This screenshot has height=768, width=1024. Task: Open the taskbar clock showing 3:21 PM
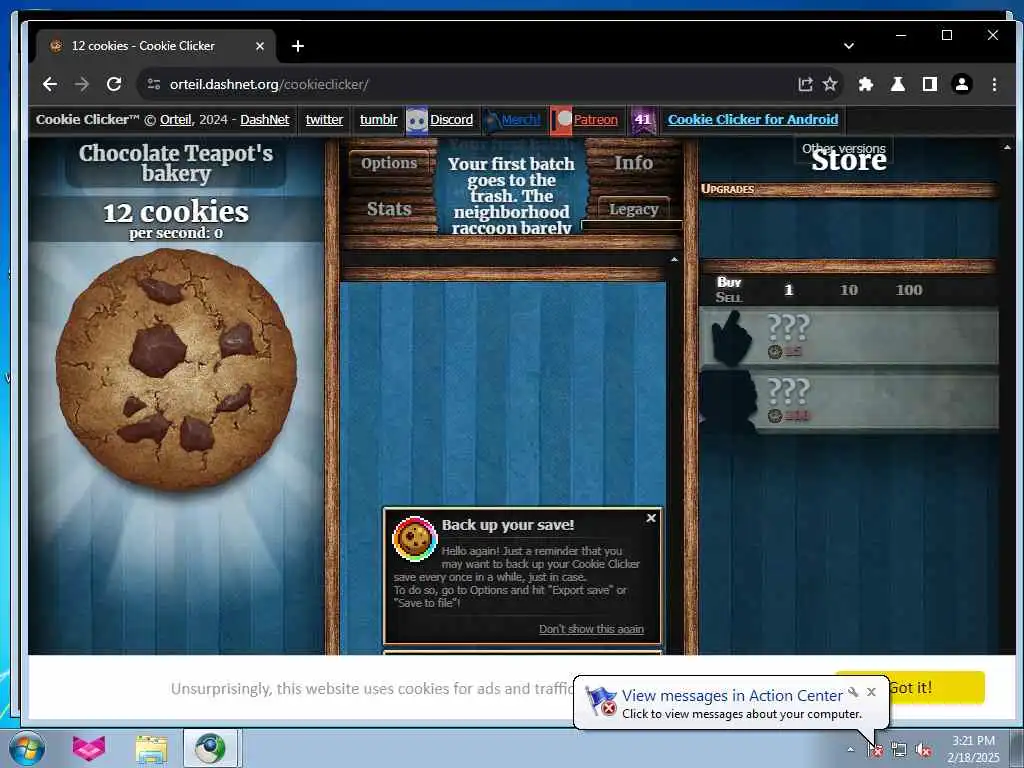(x=973, y=749)
